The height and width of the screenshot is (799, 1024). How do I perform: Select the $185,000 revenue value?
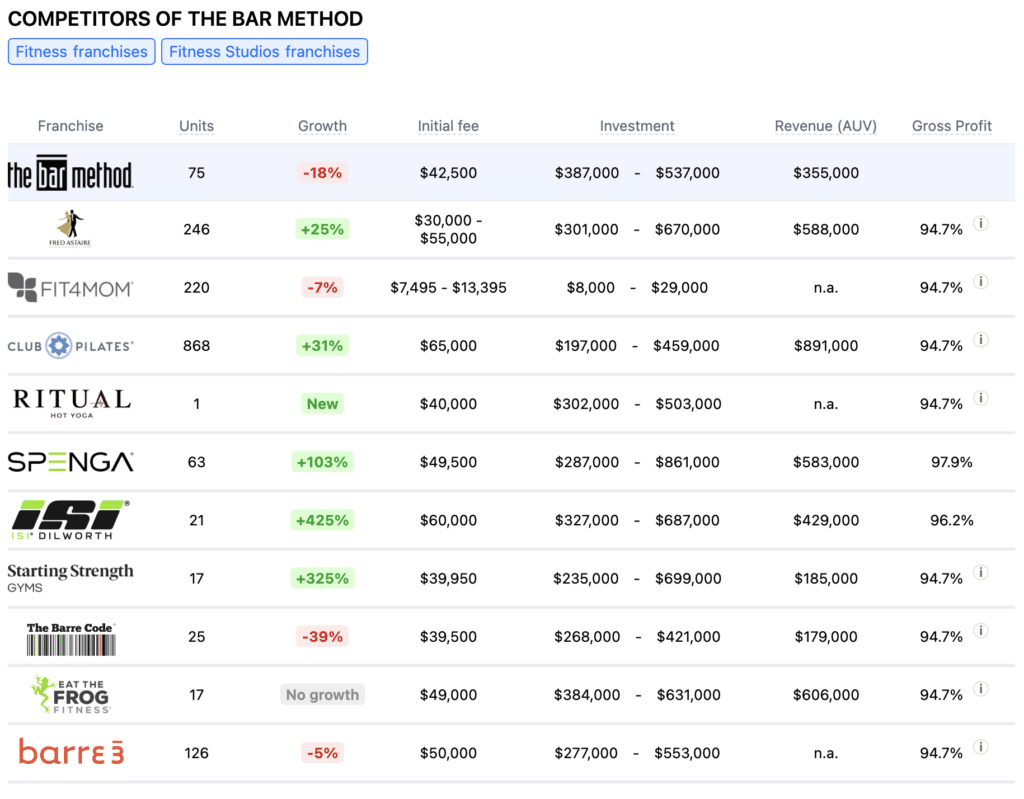[825, 578]
